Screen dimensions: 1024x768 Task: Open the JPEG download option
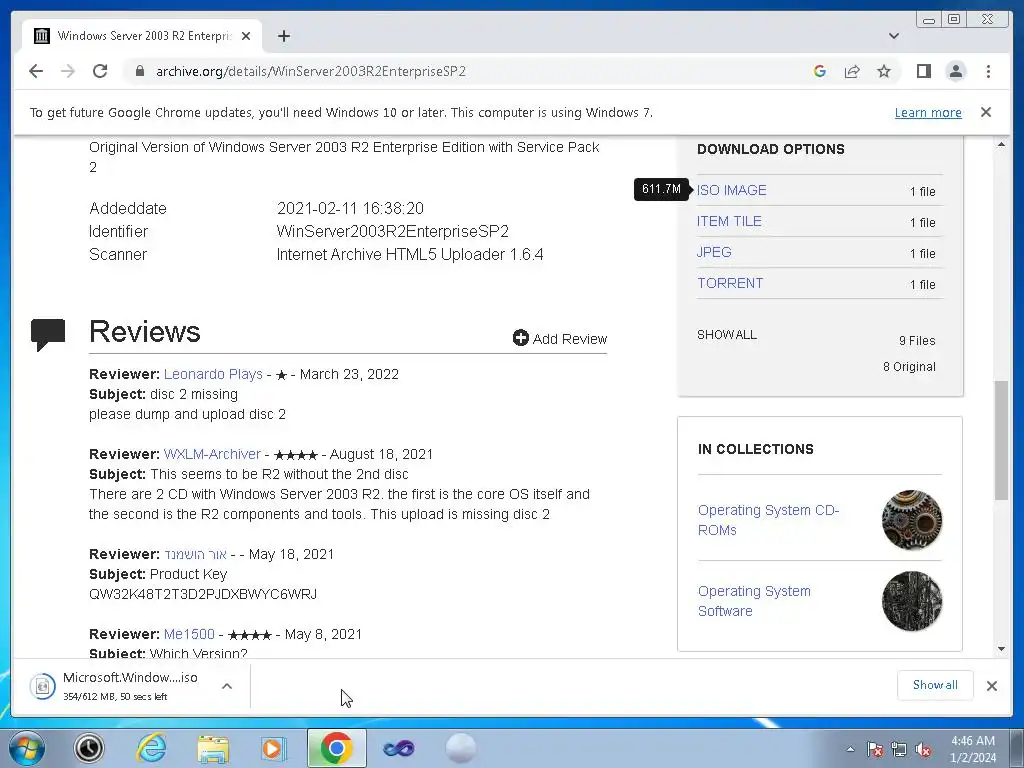[714, 252]
